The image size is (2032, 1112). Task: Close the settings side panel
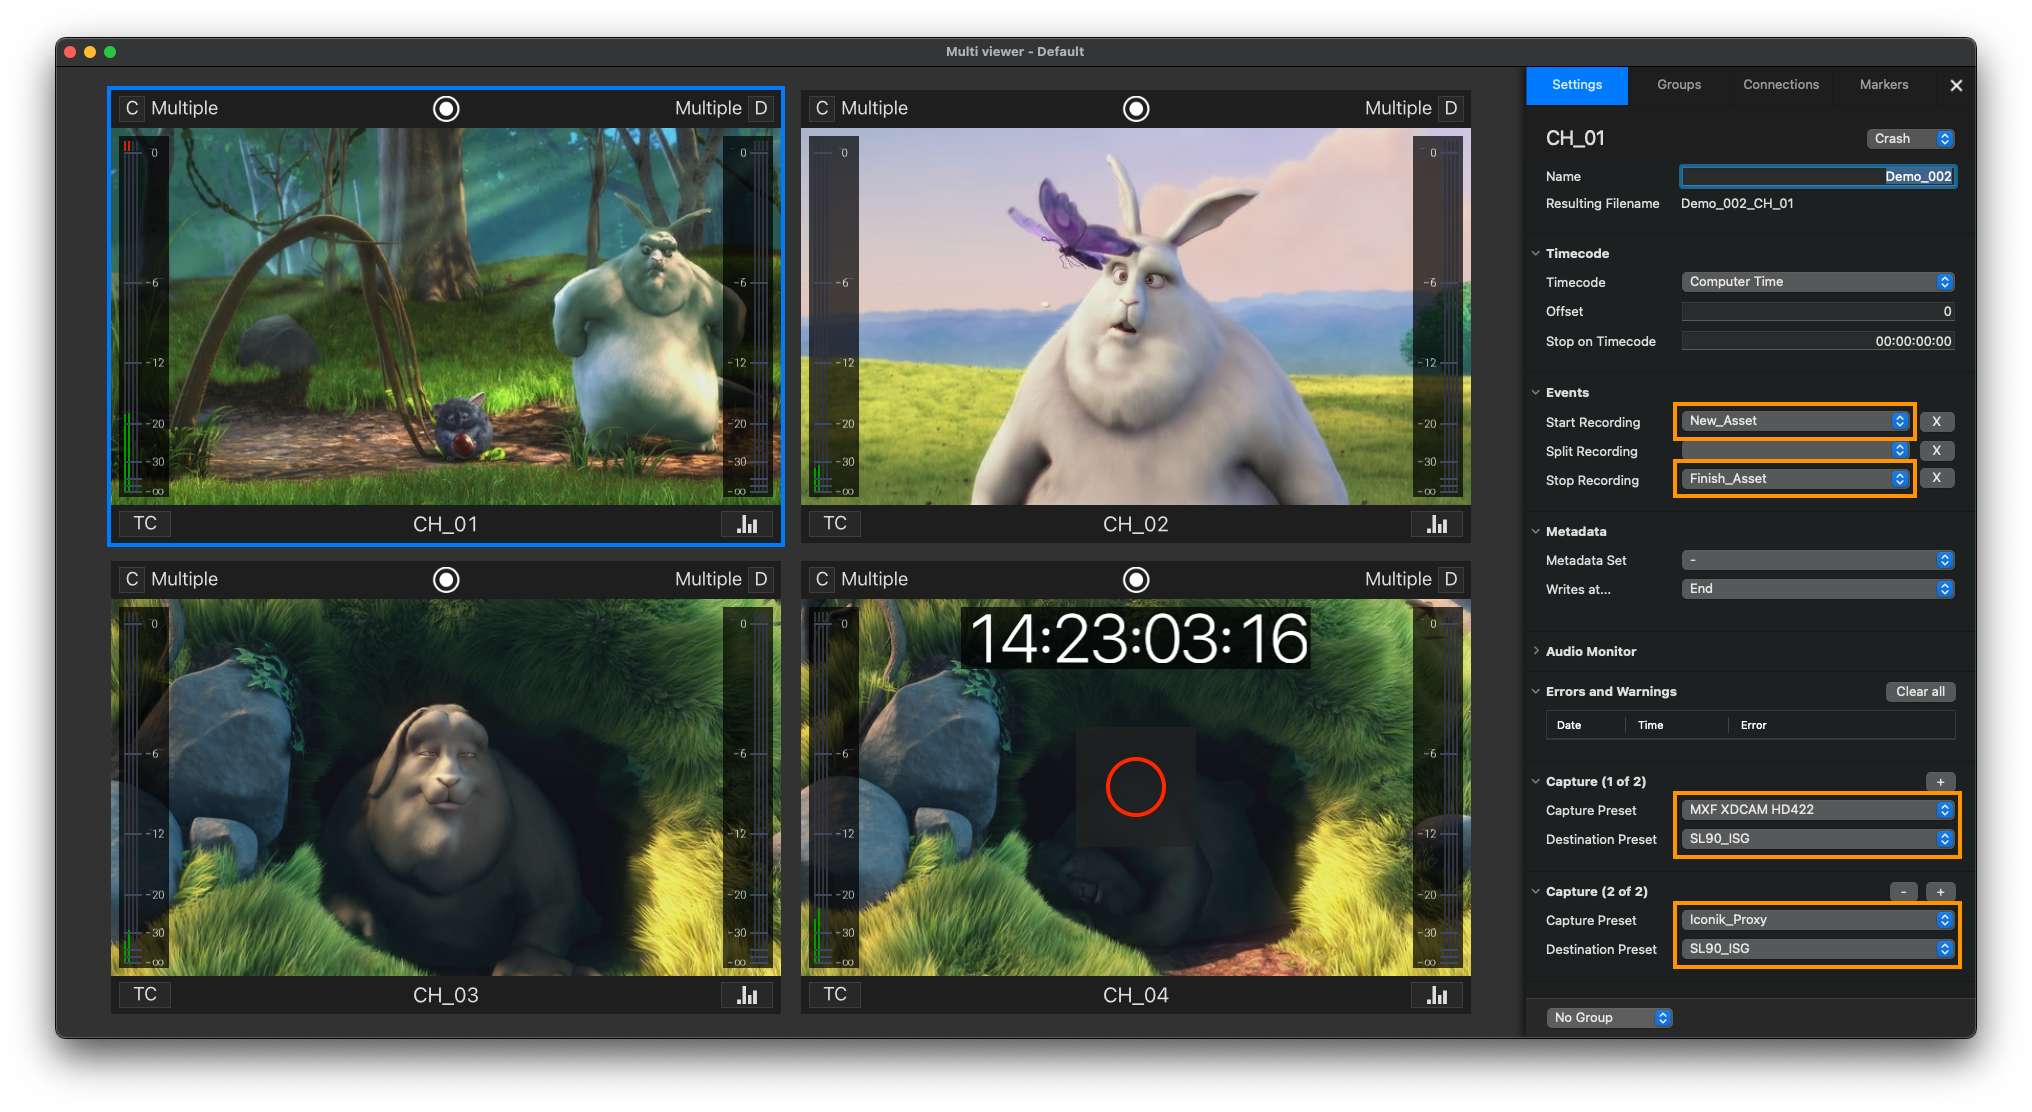tap(1956, 85)
